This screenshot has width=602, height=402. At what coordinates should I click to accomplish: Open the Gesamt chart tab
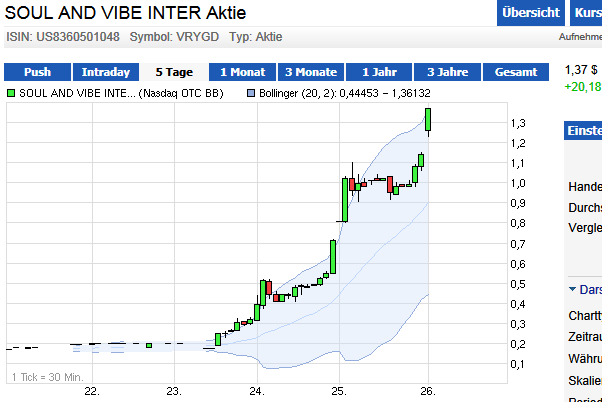[516, 72]
